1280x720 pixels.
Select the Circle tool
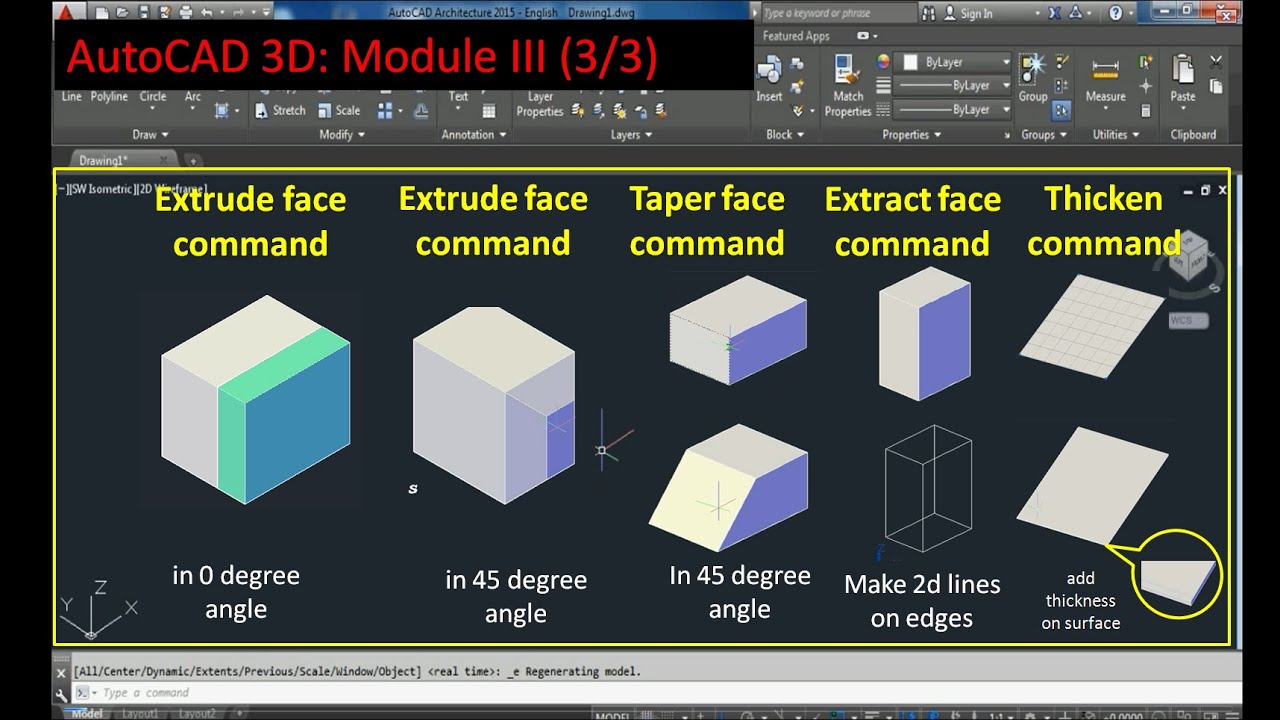click(x=153, y=97)
